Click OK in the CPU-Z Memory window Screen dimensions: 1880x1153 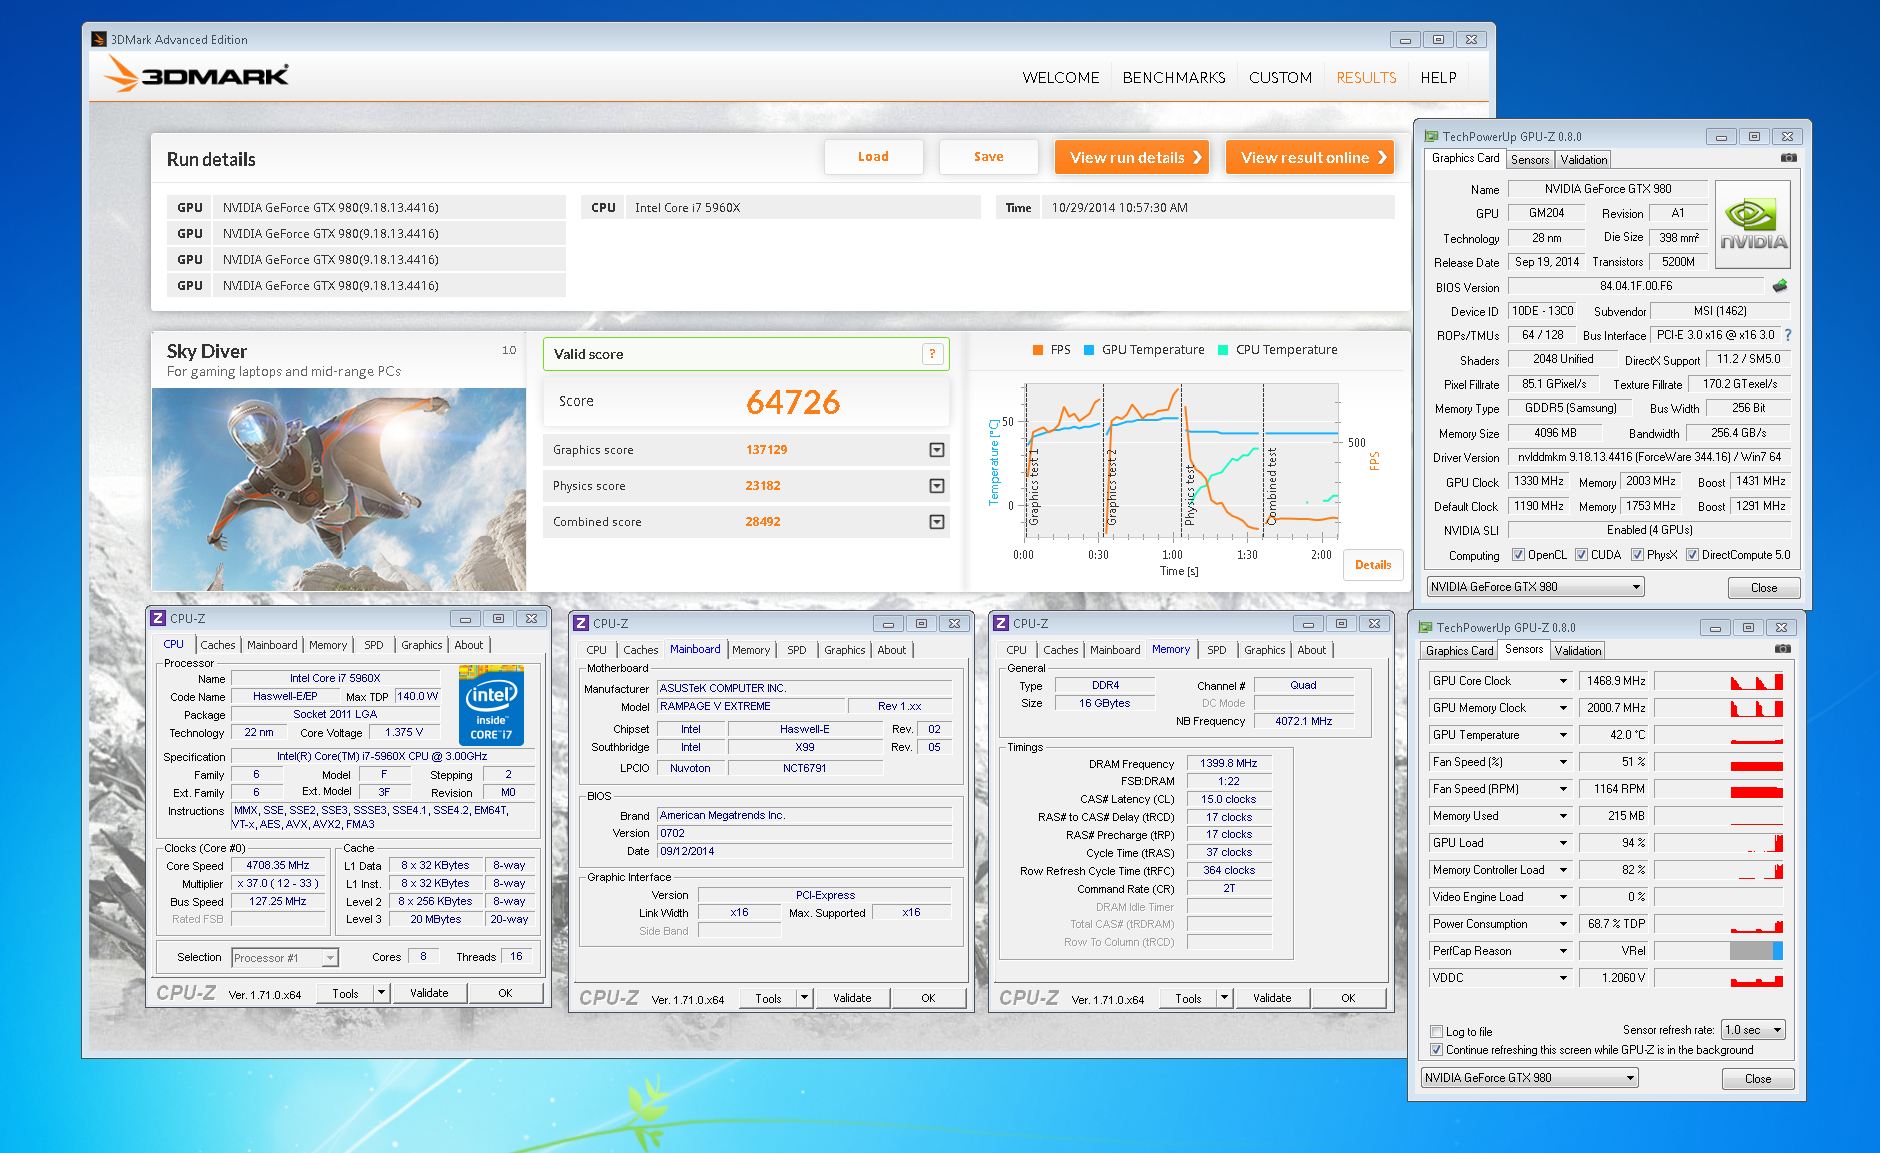pos(1348,998)
